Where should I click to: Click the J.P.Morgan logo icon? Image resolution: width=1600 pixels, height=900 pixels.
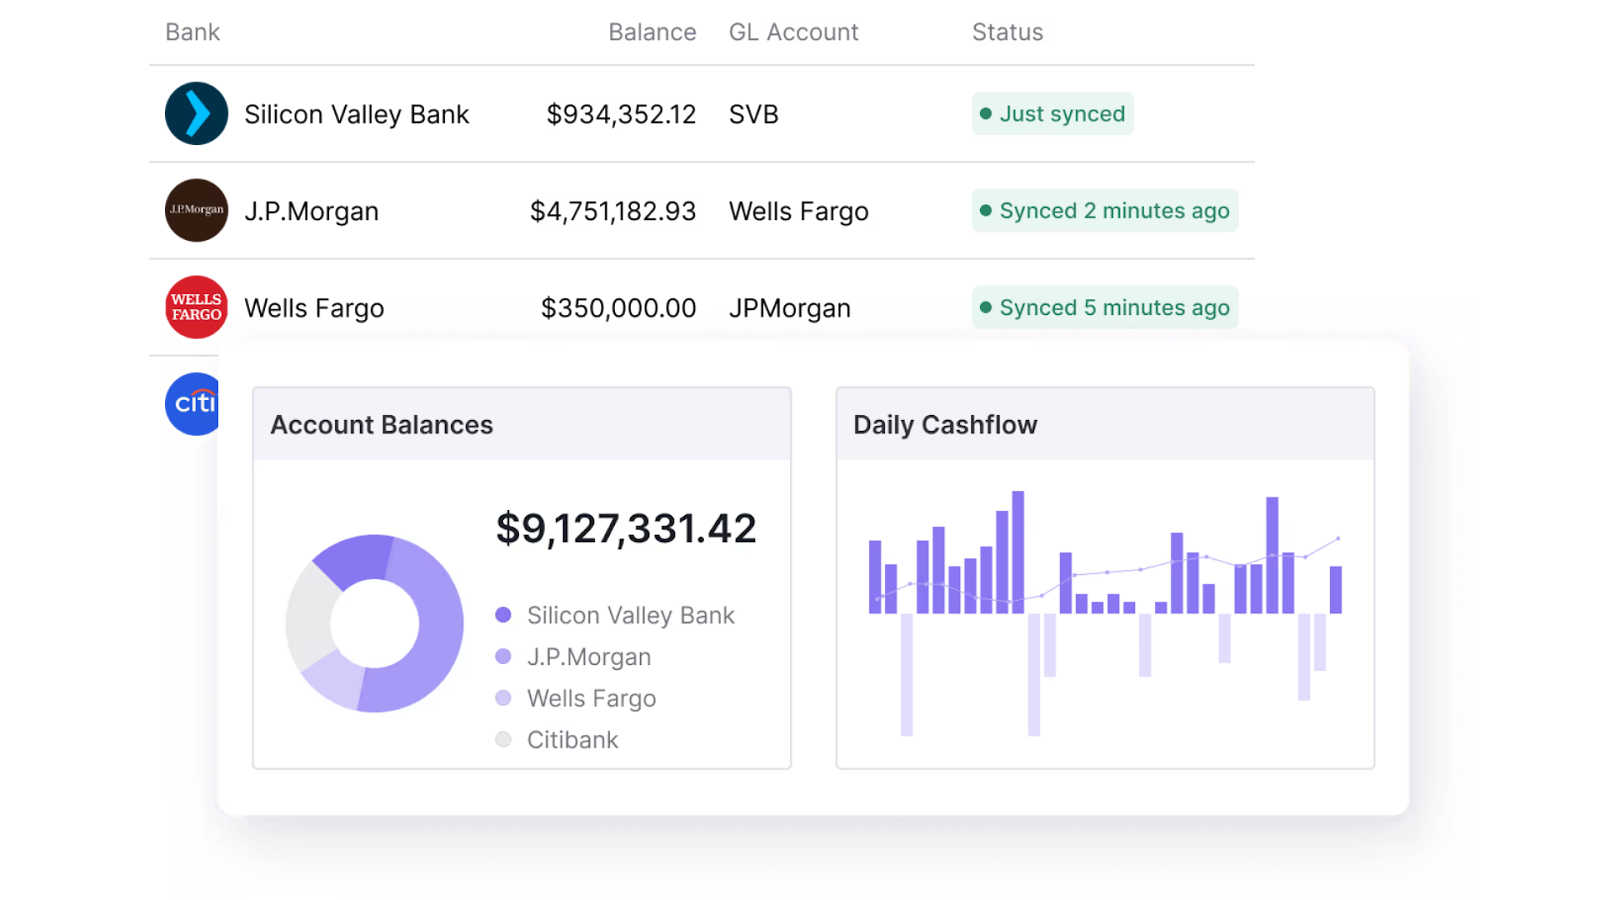pyautogui.click(x=196, y=210)
